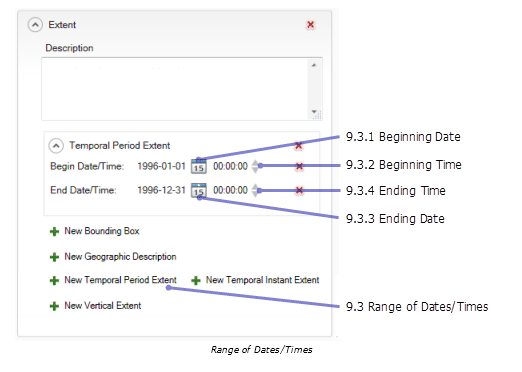Screen dimensions: 522x372
Task: Adjust the Begin time spinner arrows
Action: tap(255, 166)
